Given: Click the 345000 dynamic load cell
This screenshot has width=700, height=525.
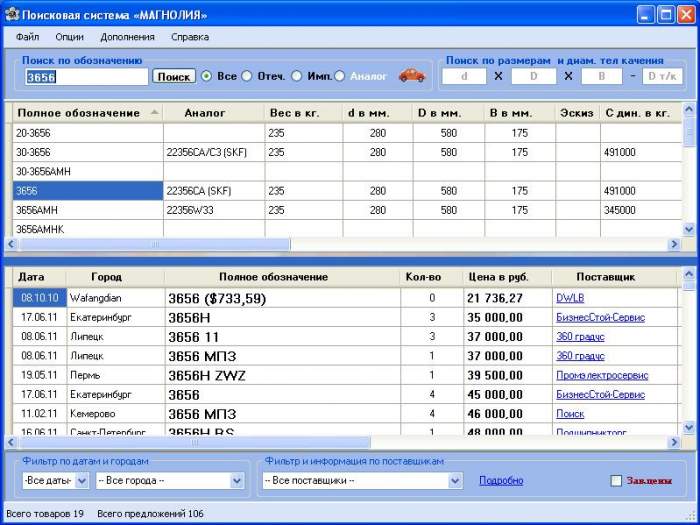Looking at the screenshot, I should click(x=641, y=210).
